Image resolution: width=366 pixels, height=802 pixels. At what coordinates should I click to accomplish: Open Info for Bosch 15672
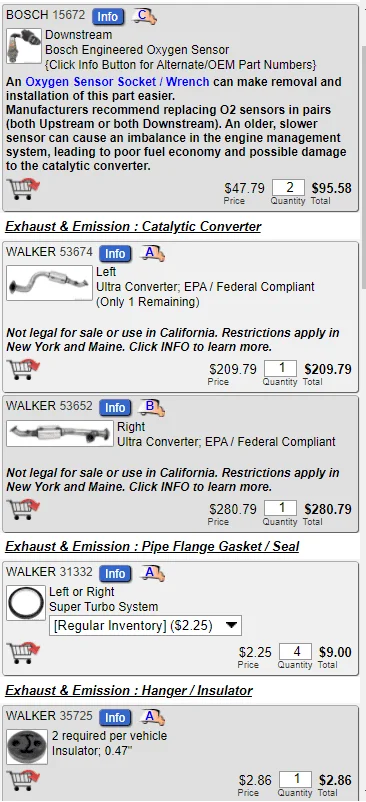[x=107, y=16]
